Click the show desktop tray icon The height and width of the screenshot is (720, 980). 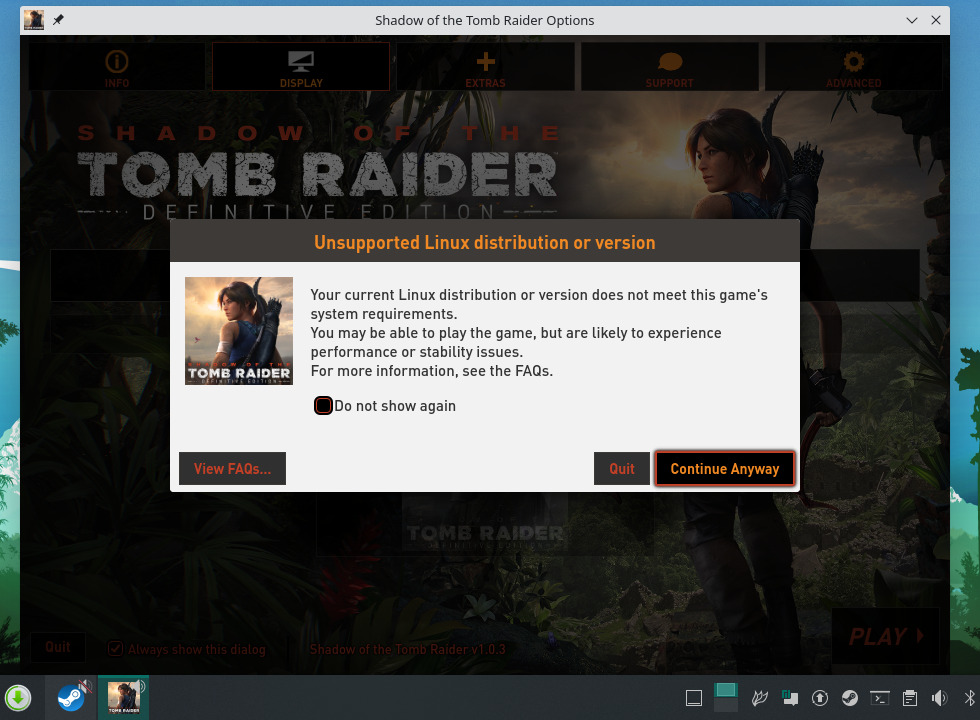[x=694, y=698]
